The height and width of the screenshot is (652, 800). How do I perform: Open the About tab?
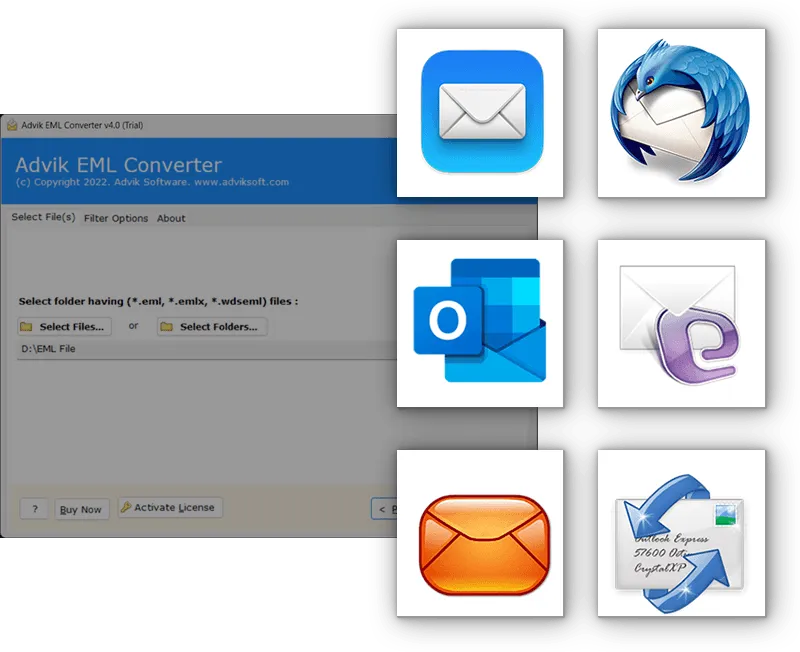(171, 218)
